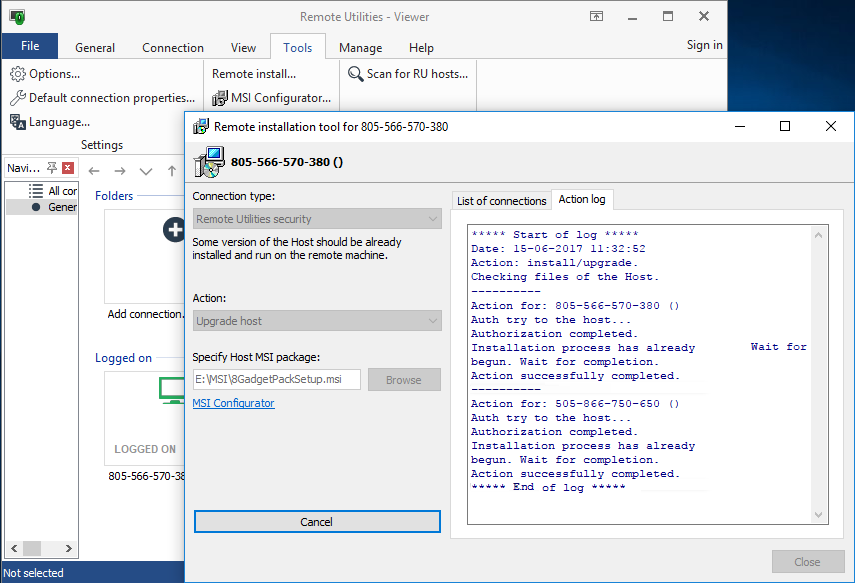Go up one level with up arrow
This screenshot has height=583, width=855.
172,171
